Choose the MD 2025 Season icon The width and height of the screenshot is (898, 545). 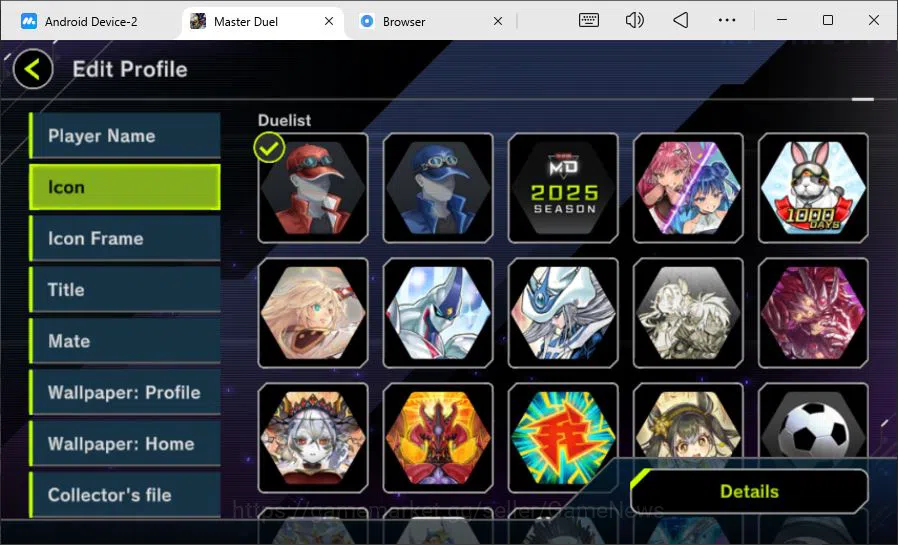[563, 188]
